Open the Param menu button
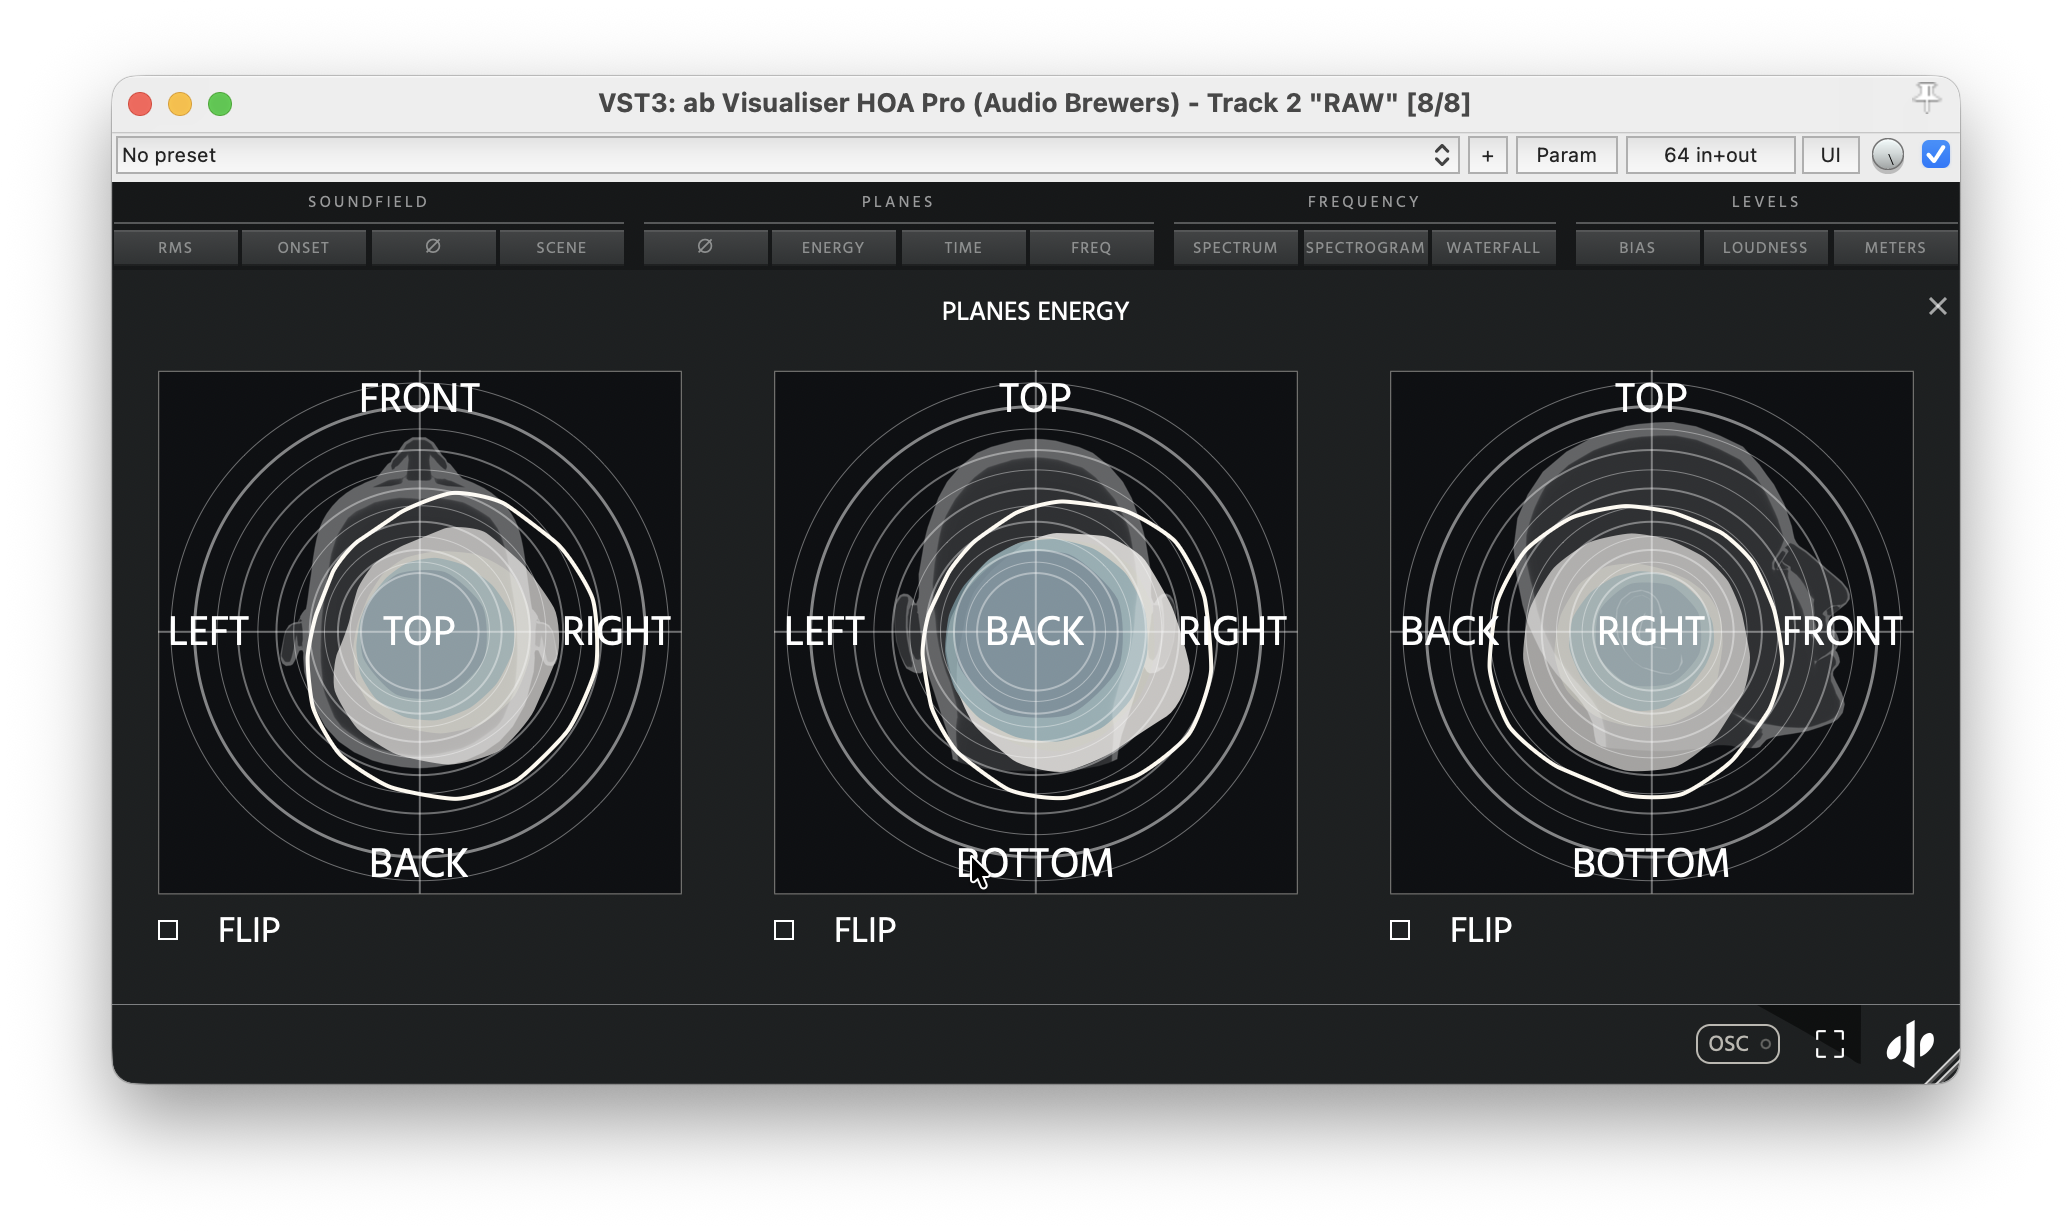Image resolution: width=2072 pixels, height=1232 pixels. point(1566,155)
